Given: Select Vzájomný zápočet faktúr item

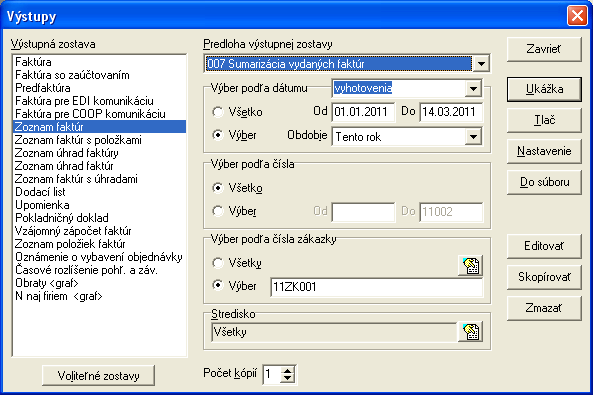Looking at the screenshot, I should pyautogui.click(x=99, y=231).
